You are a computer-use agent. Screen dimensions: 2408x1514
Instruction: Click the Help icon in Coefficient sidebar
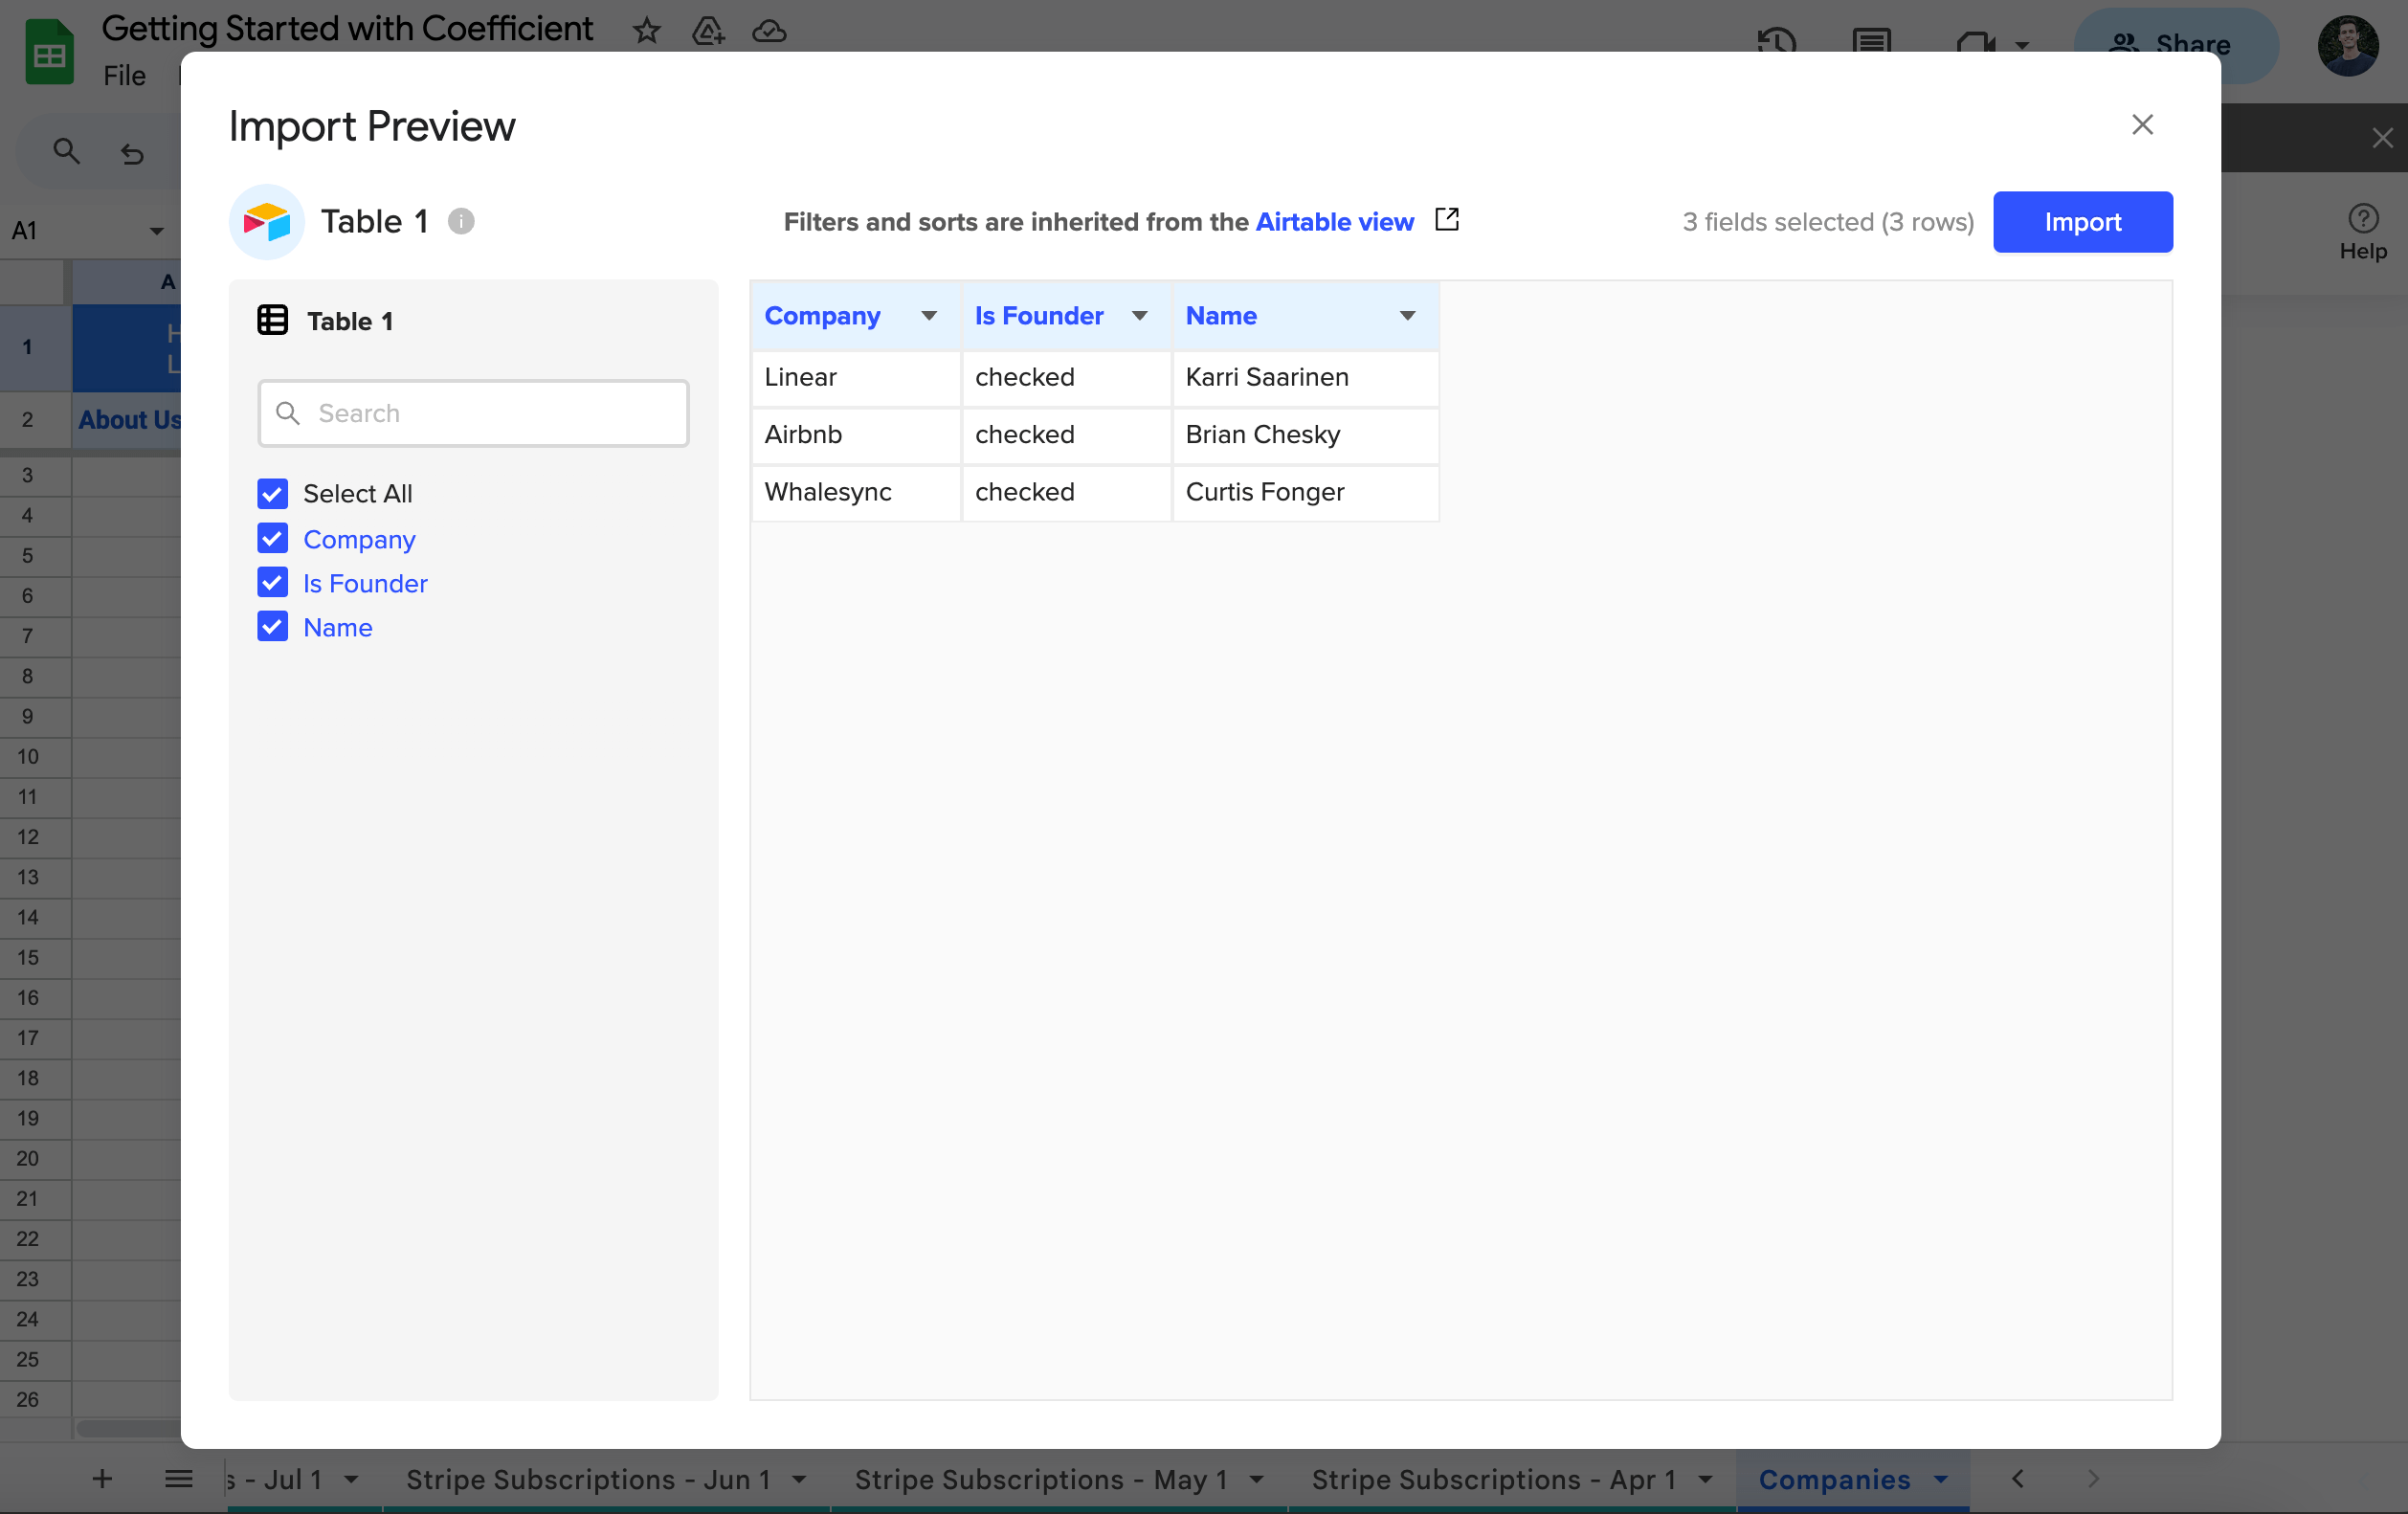2363,218
